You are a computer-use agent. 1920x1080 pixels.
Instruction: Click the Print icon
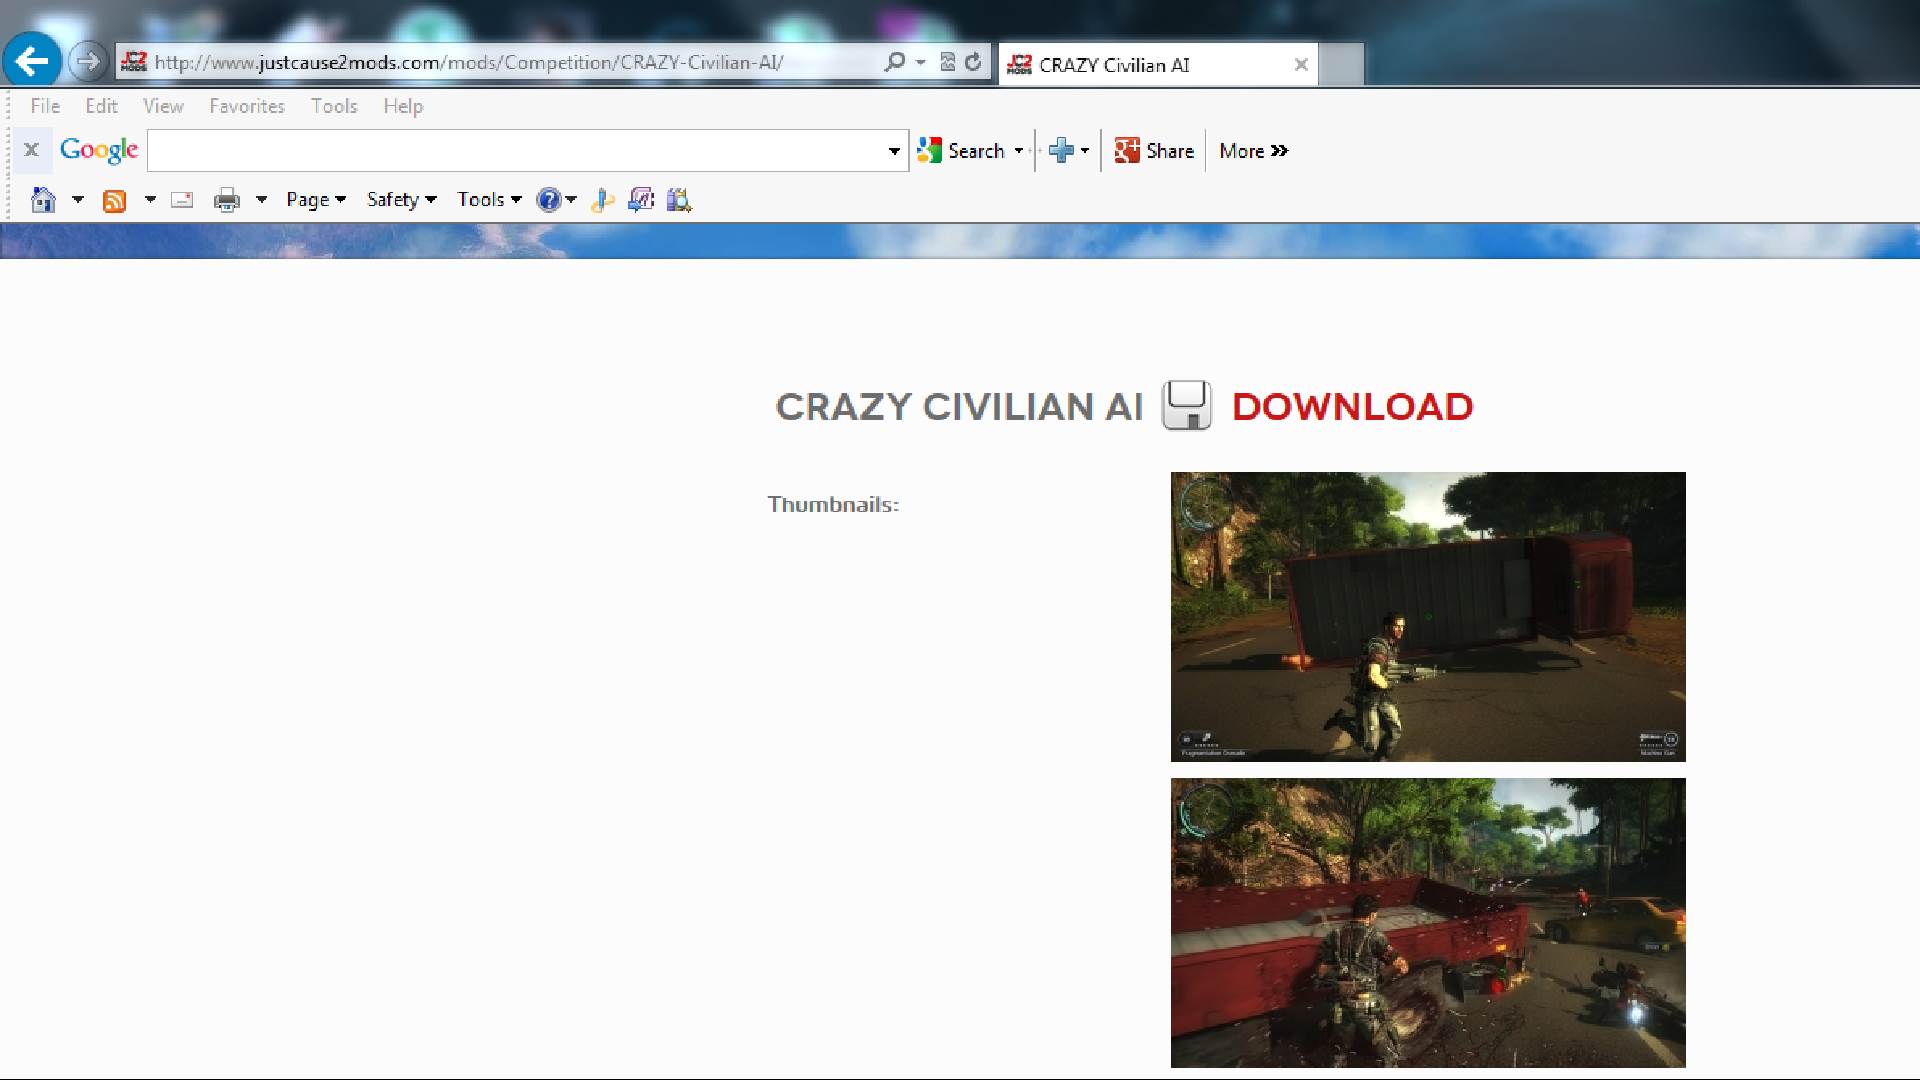(x=227, y=200)
